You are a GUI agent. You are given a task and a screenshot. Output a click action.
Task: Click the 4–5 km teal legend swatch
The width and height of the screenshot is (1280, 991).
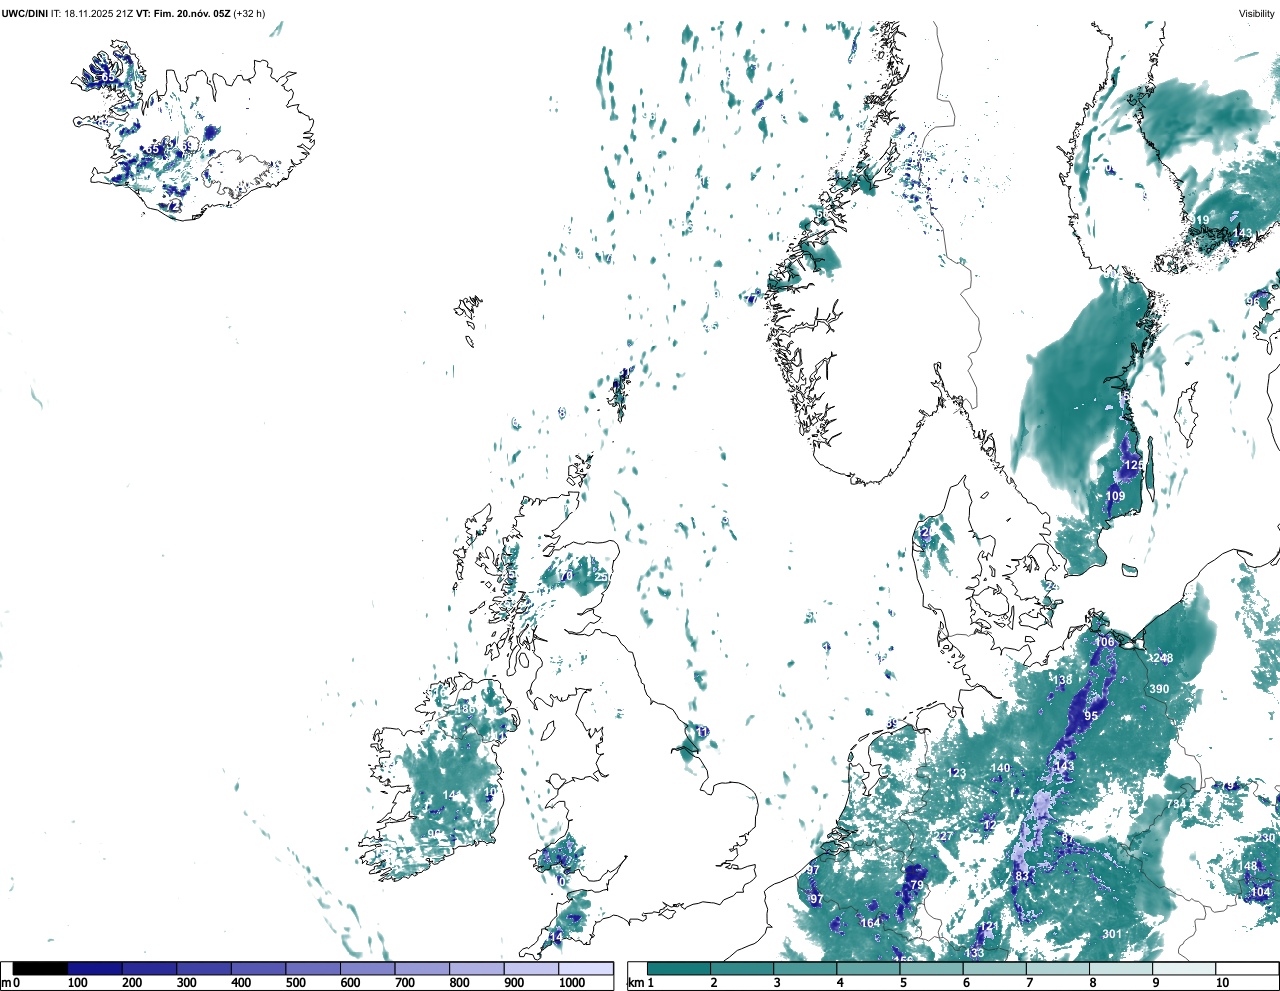(x=868, y=968)
